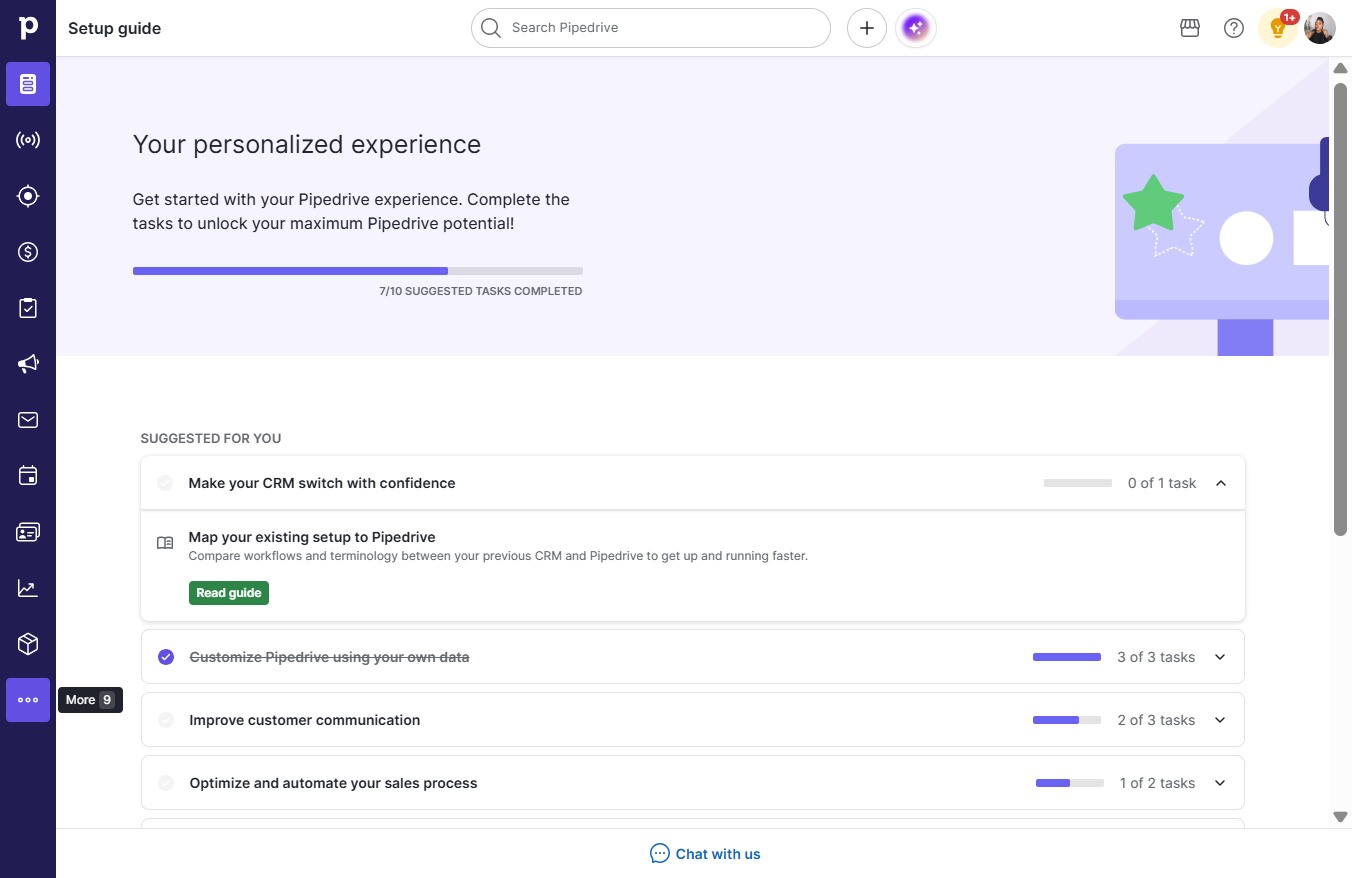Viewport: 1352px width, 878px height.
Task: Click the 3 of 3 tasks progress bar
Action: (x=1067, y=657)
